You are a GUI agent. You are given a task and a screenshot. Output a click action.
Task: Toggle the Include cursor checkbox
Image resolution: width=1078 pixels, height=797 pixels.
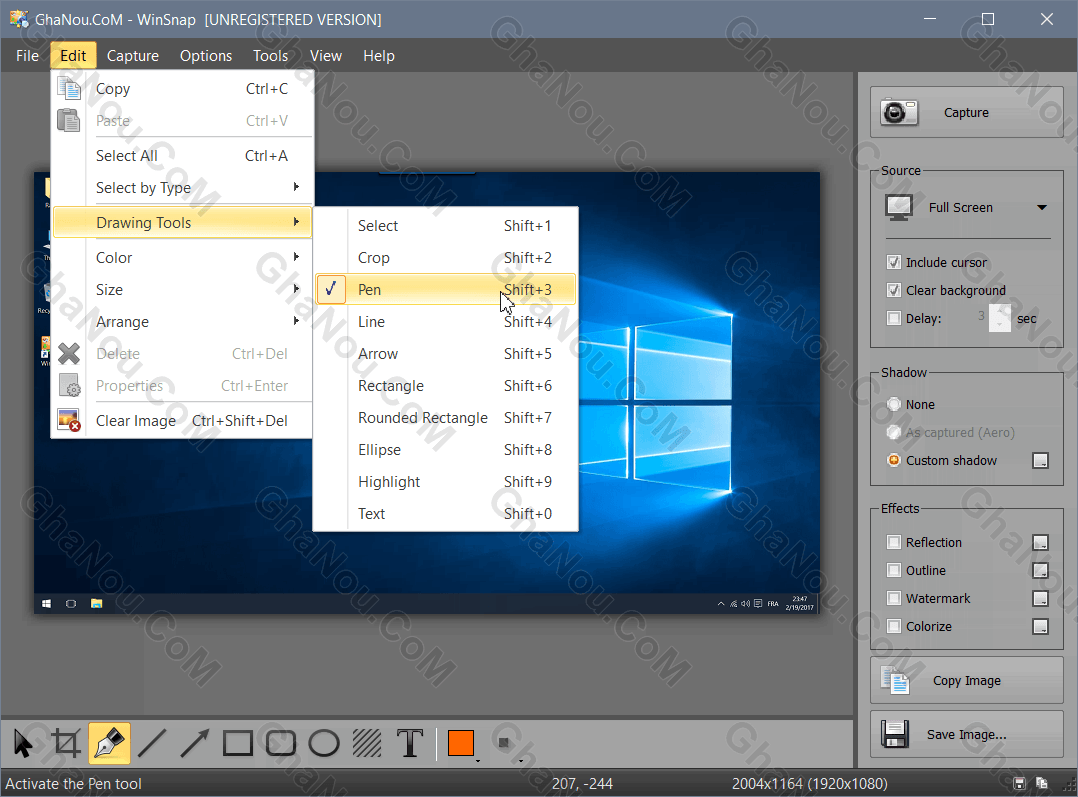(894, 262)
